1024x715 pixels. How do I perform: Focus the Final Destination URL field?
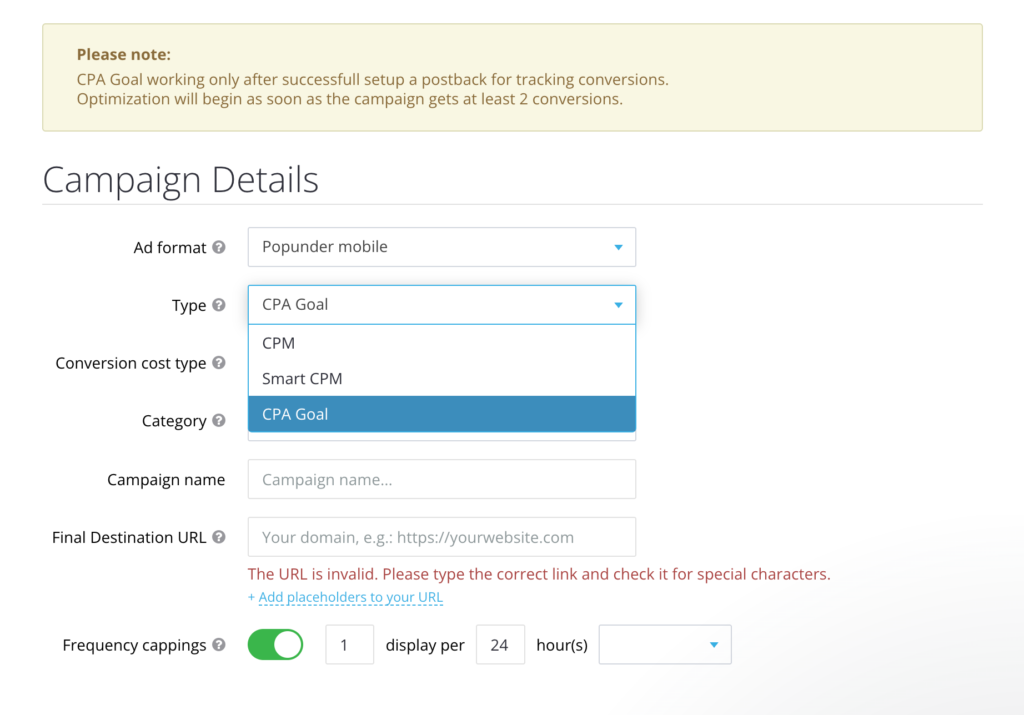(x=441, y=537)
